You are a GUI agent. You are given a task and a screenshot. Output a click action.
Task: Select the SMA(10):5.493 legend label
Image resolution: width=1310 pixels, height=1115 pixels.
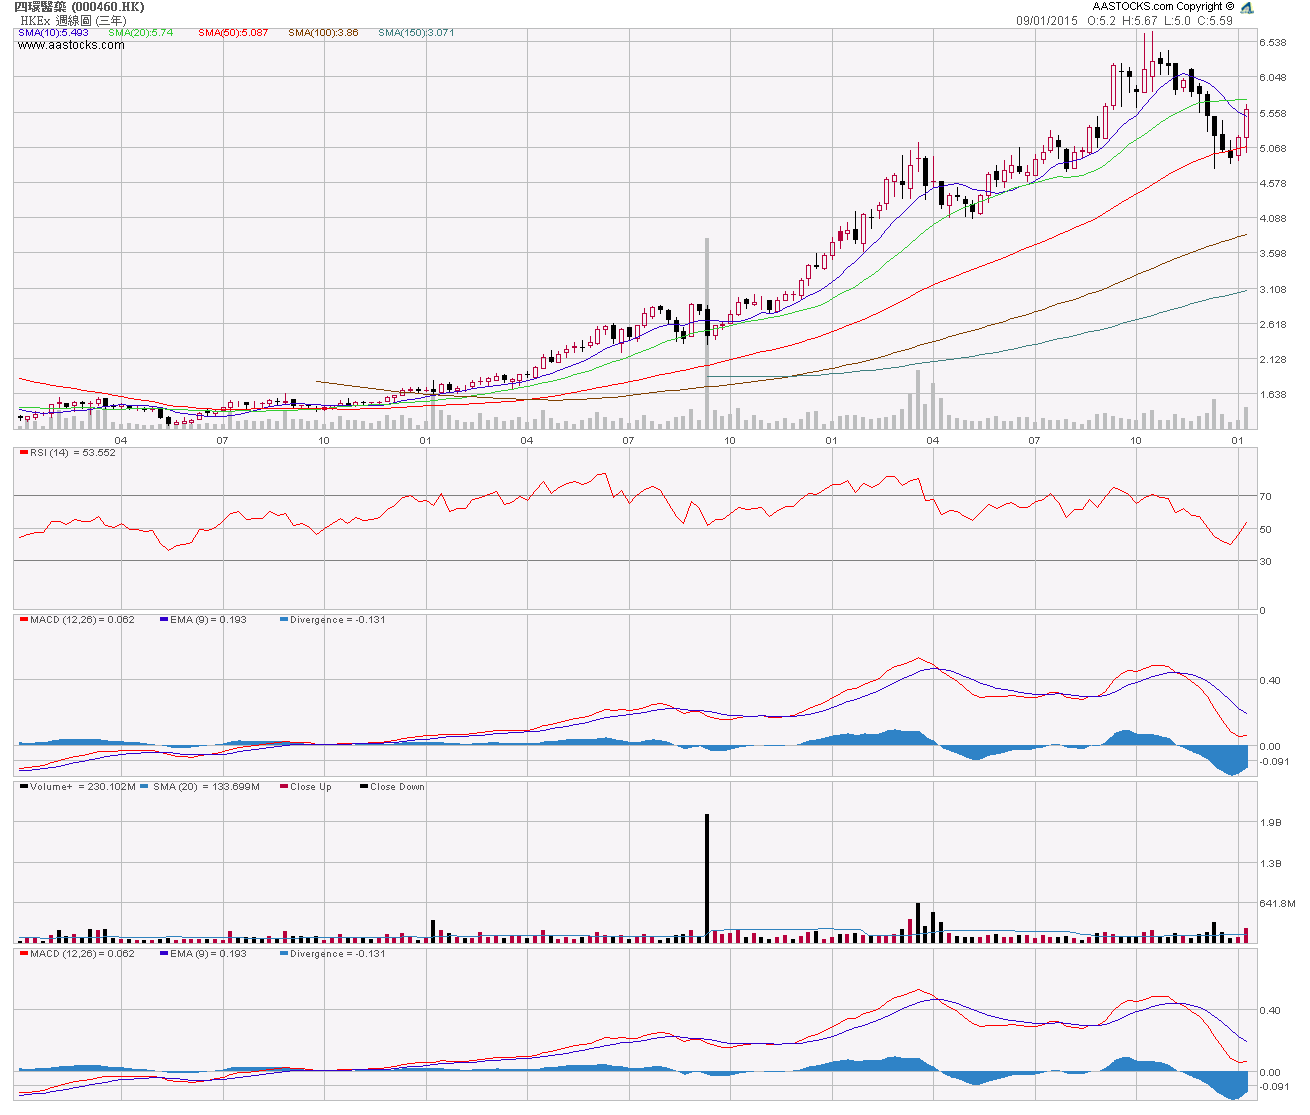click(x=53, y=33)
